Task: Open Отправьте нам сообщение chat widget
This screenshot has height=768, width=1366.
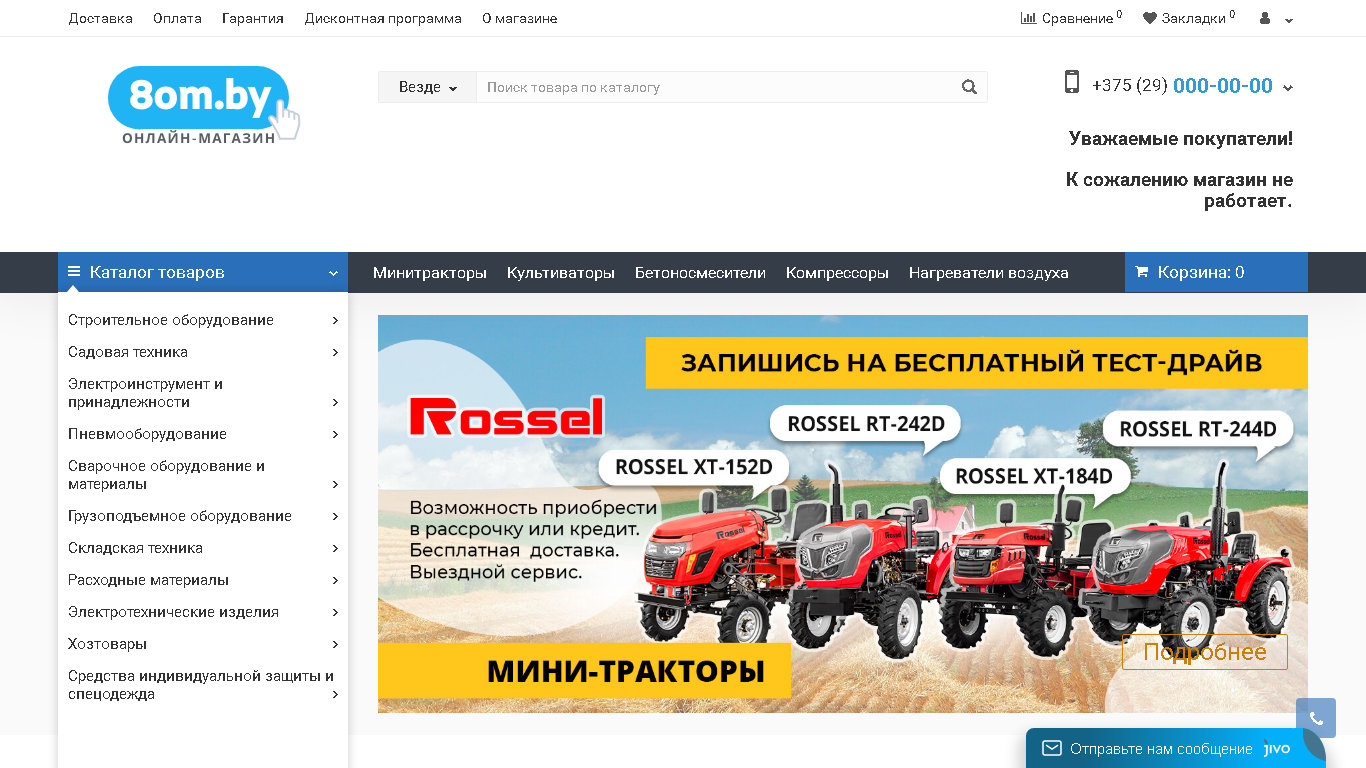Action: (1176, 748)
